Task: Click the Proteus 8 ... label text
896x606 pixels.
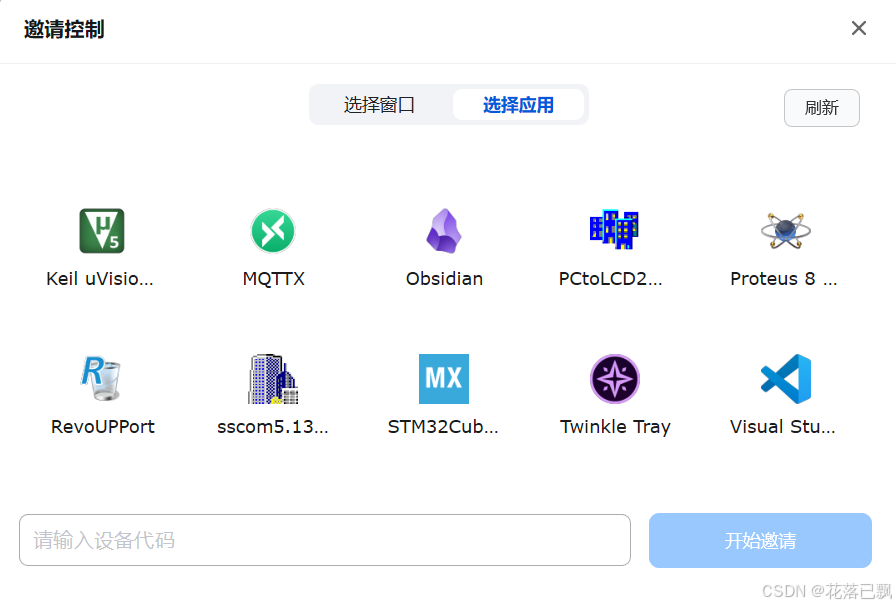Action: 783,279
